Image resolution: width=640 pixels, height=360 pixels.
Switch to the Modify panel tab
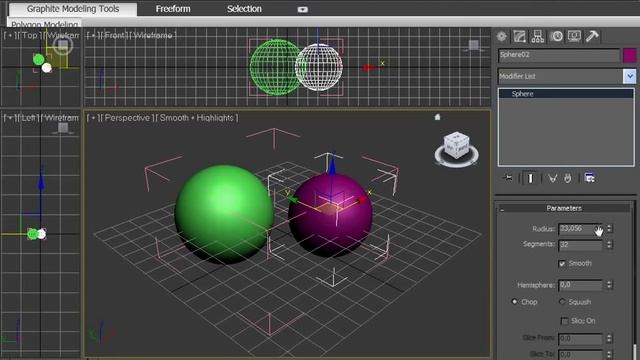(x=519, y=36)
